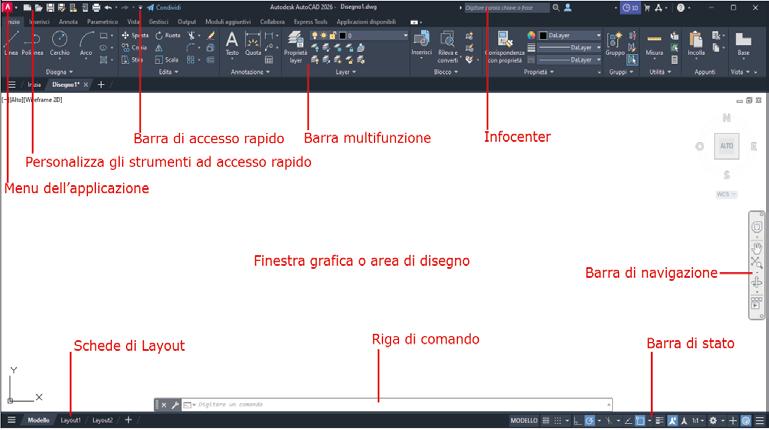Expand the Disegna panel dropdown
Image resolution: width=769 pixels, height=430 pixels.
tap(59, 72)
